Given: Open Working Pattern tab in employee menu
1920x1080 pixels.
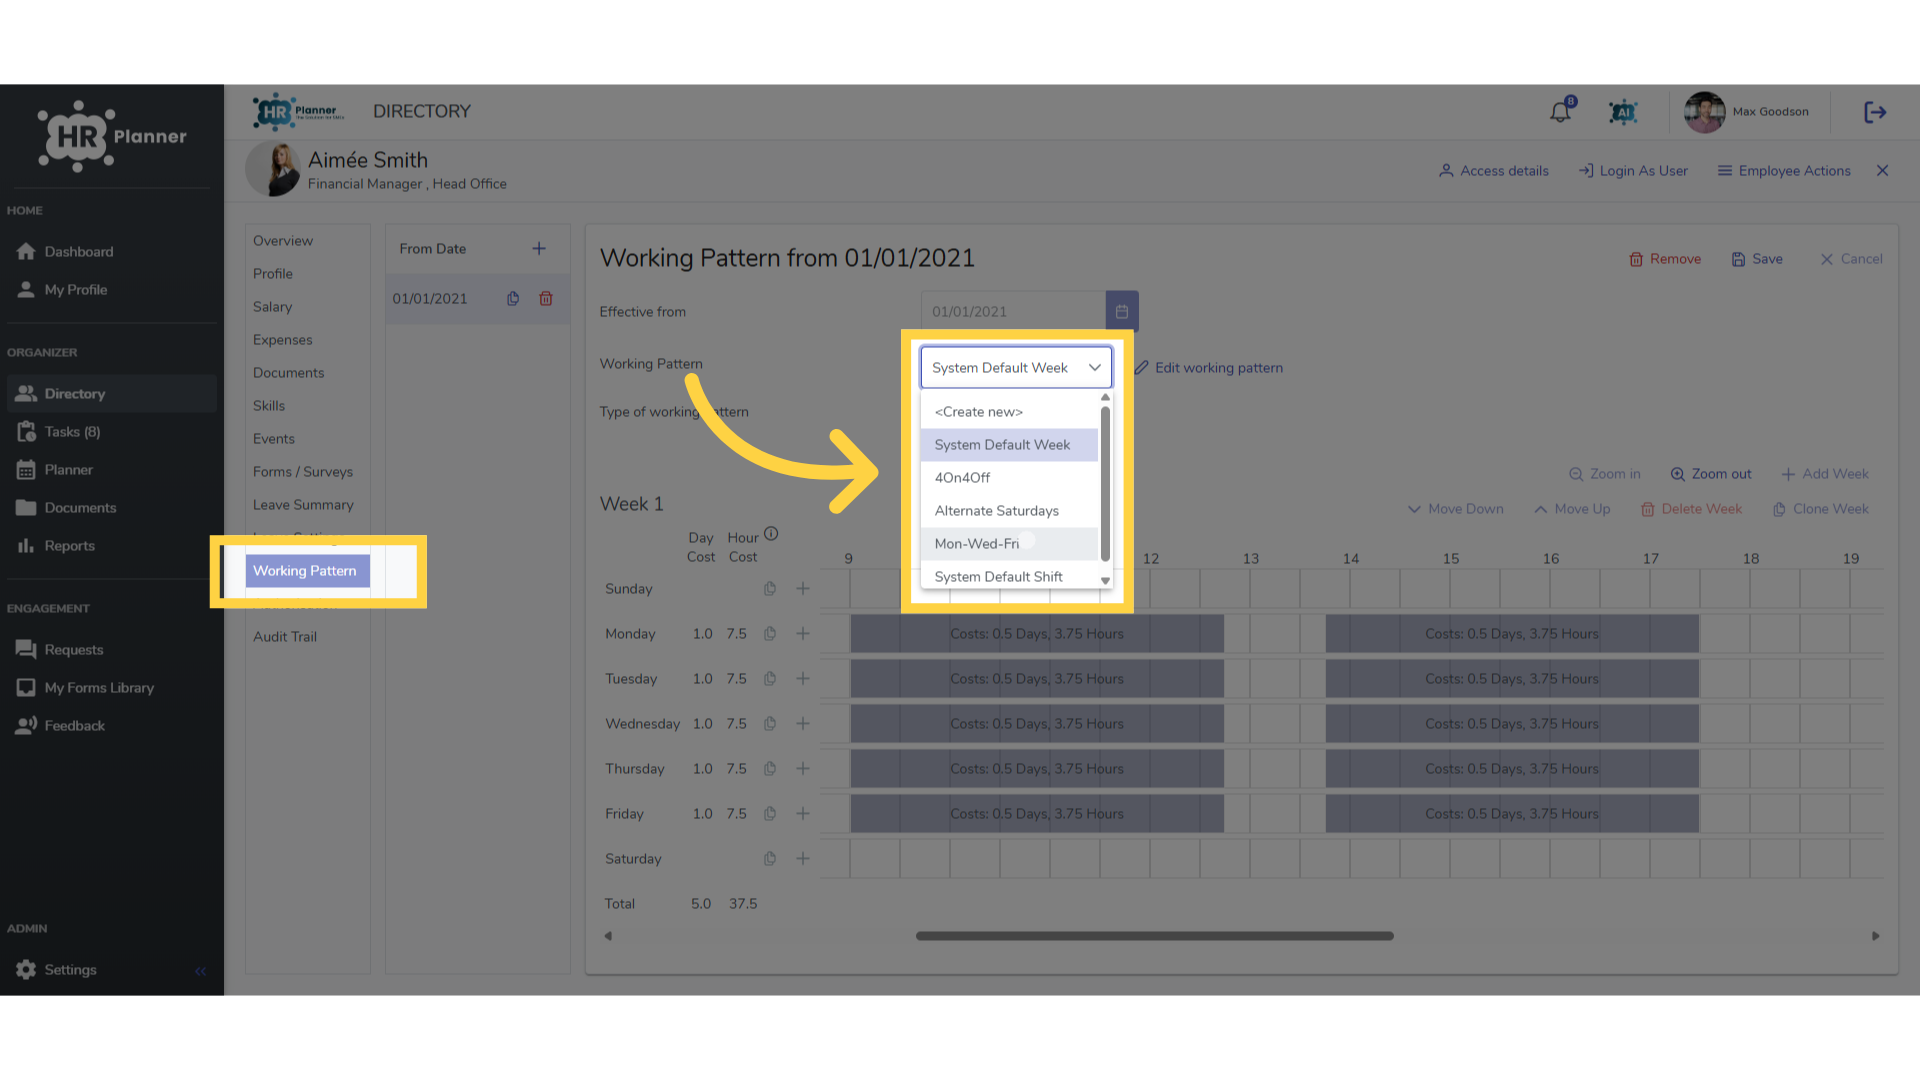Looking at the screenshot, I should pyautogui.click(x=308, y=571).
